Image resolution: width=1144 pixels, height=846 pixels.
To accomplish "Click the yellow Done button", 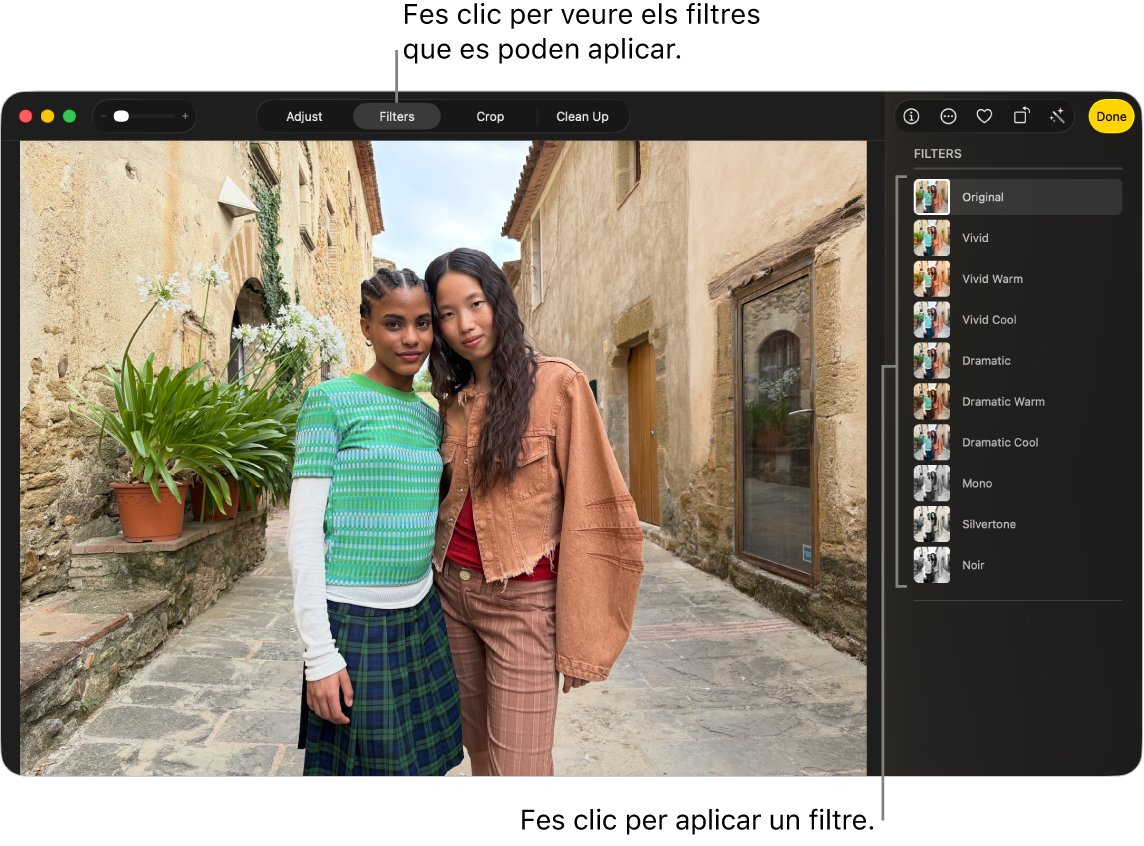I will pos(1111,117).
